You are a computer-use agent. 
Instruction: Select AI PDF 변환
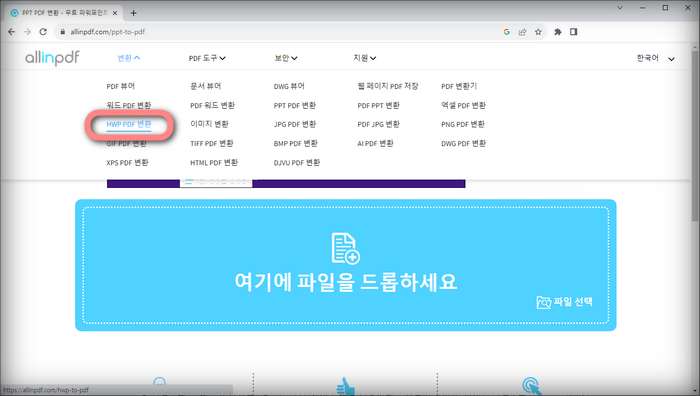pos(375,143)
